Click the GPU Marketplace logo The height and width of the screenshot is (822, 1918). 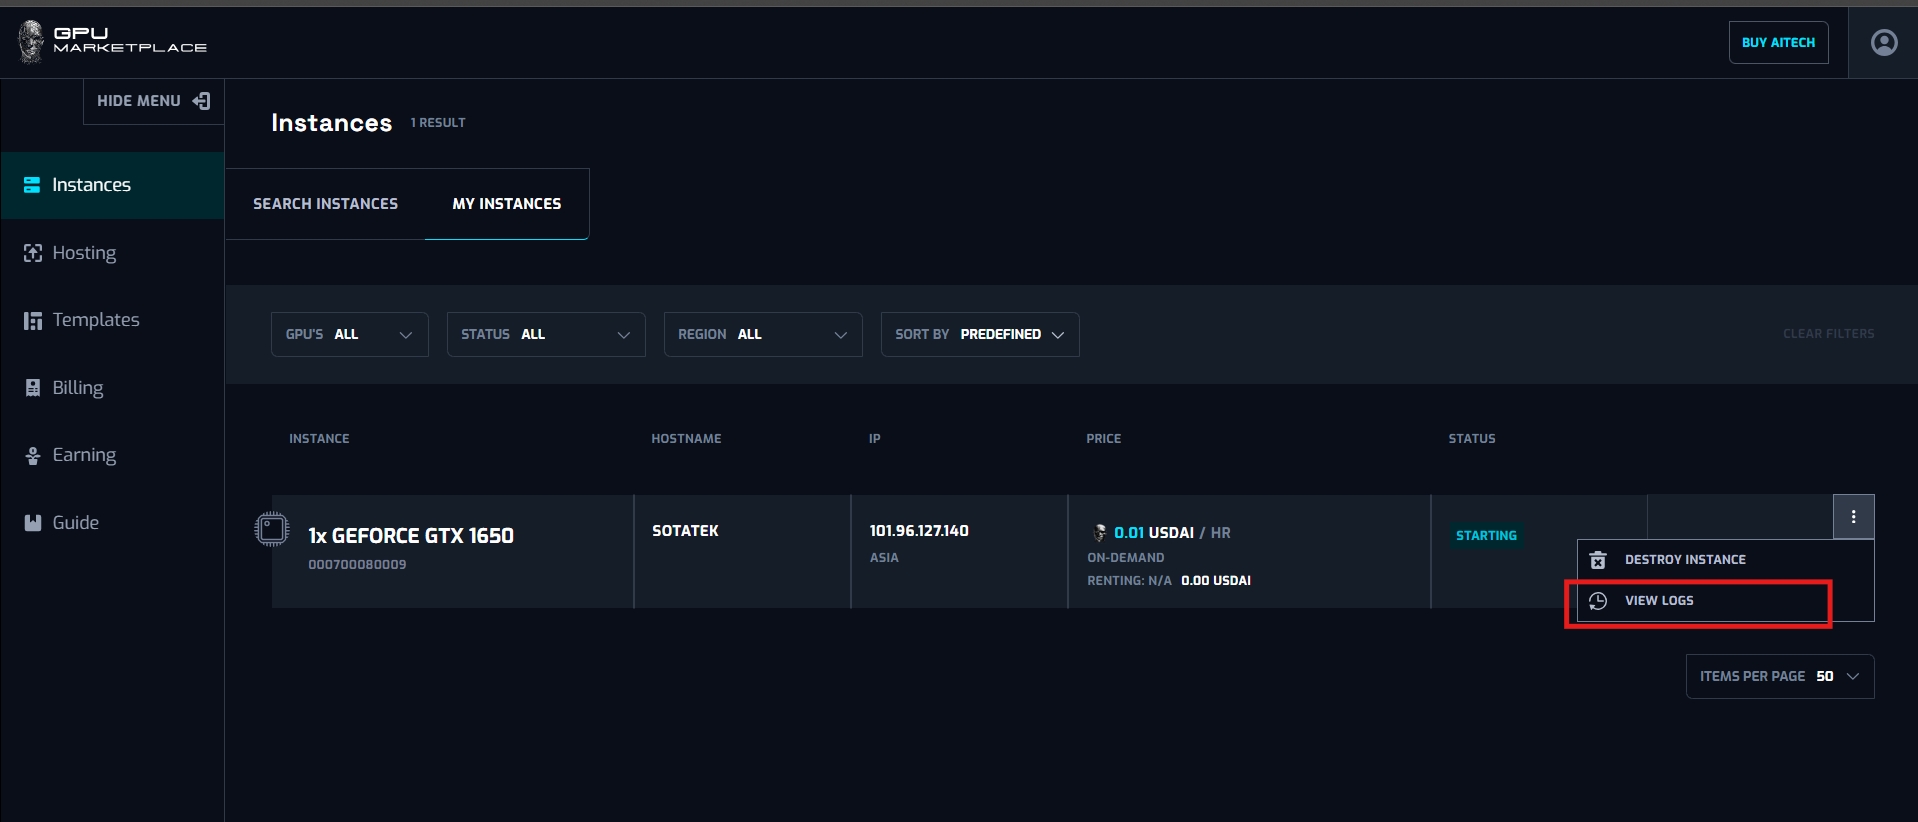tap(112, 41)
